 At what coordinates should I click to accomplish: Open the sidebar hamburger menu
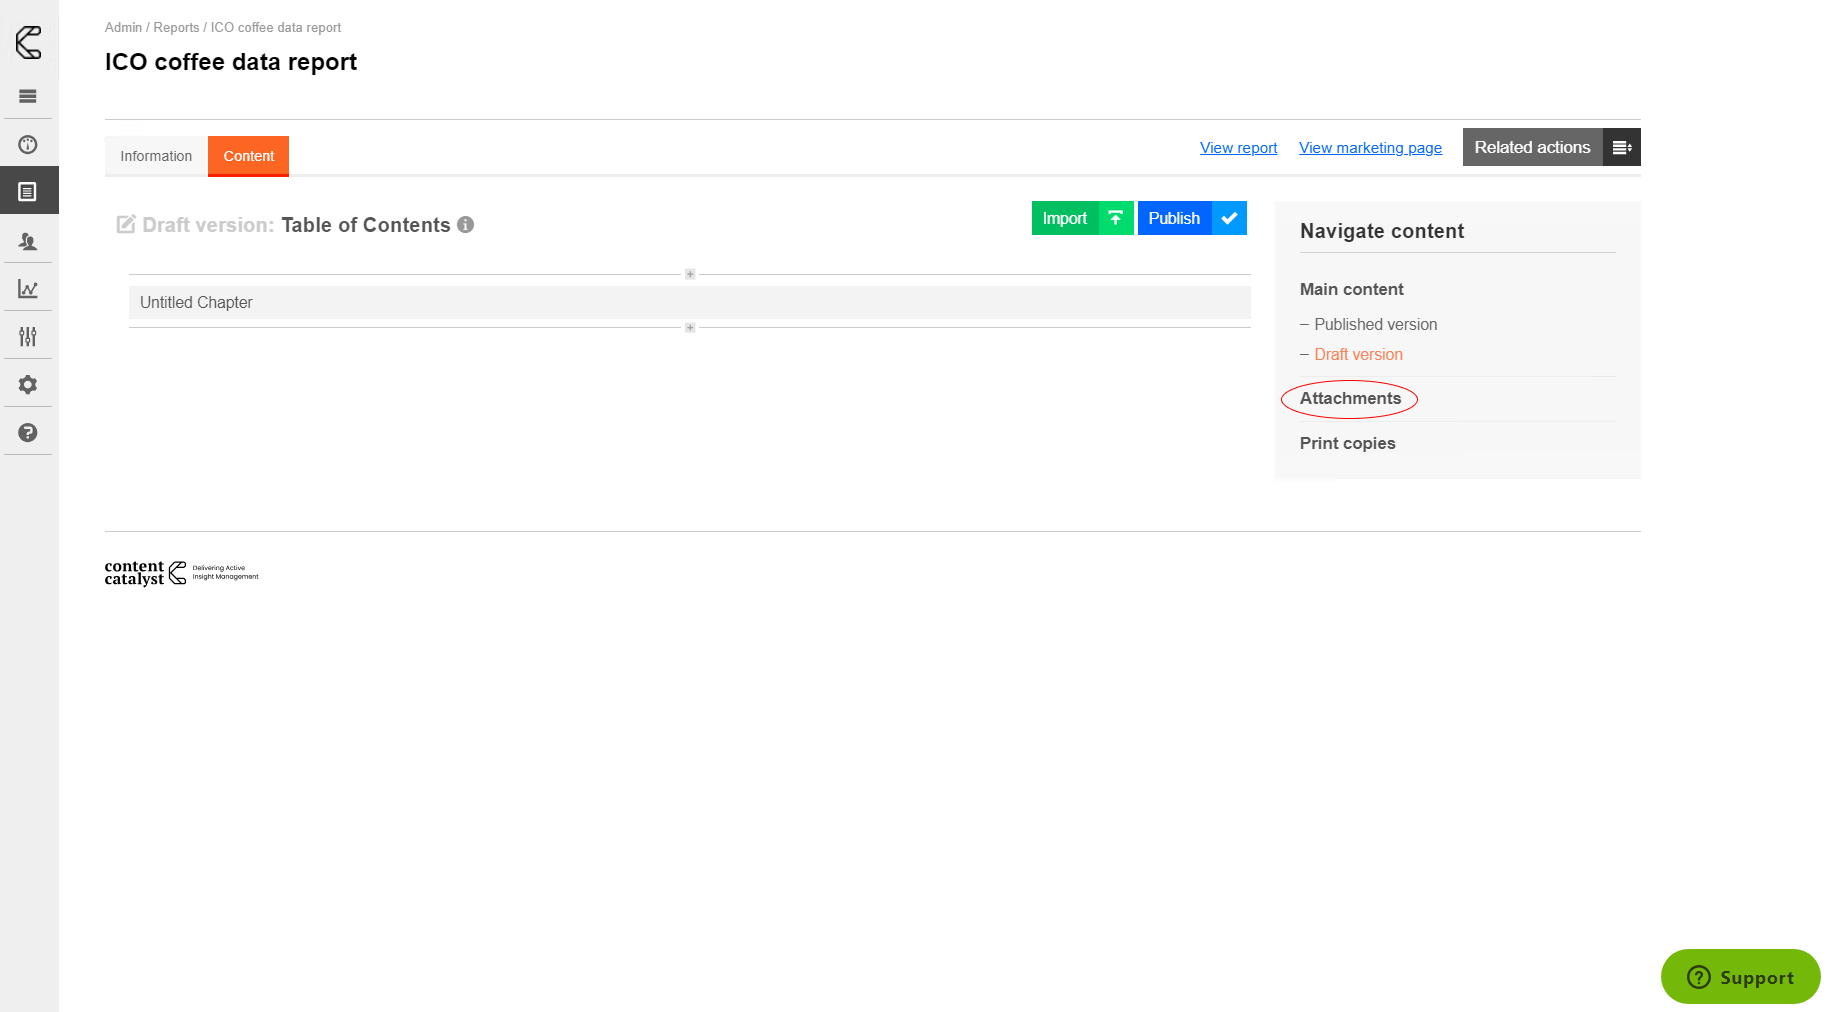(x=28, y=95)
